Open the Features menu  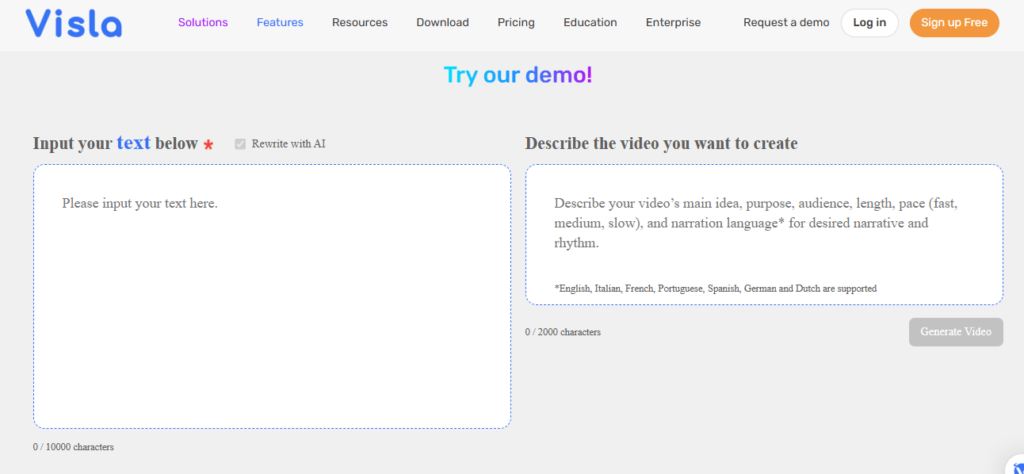tap(280, 22)
